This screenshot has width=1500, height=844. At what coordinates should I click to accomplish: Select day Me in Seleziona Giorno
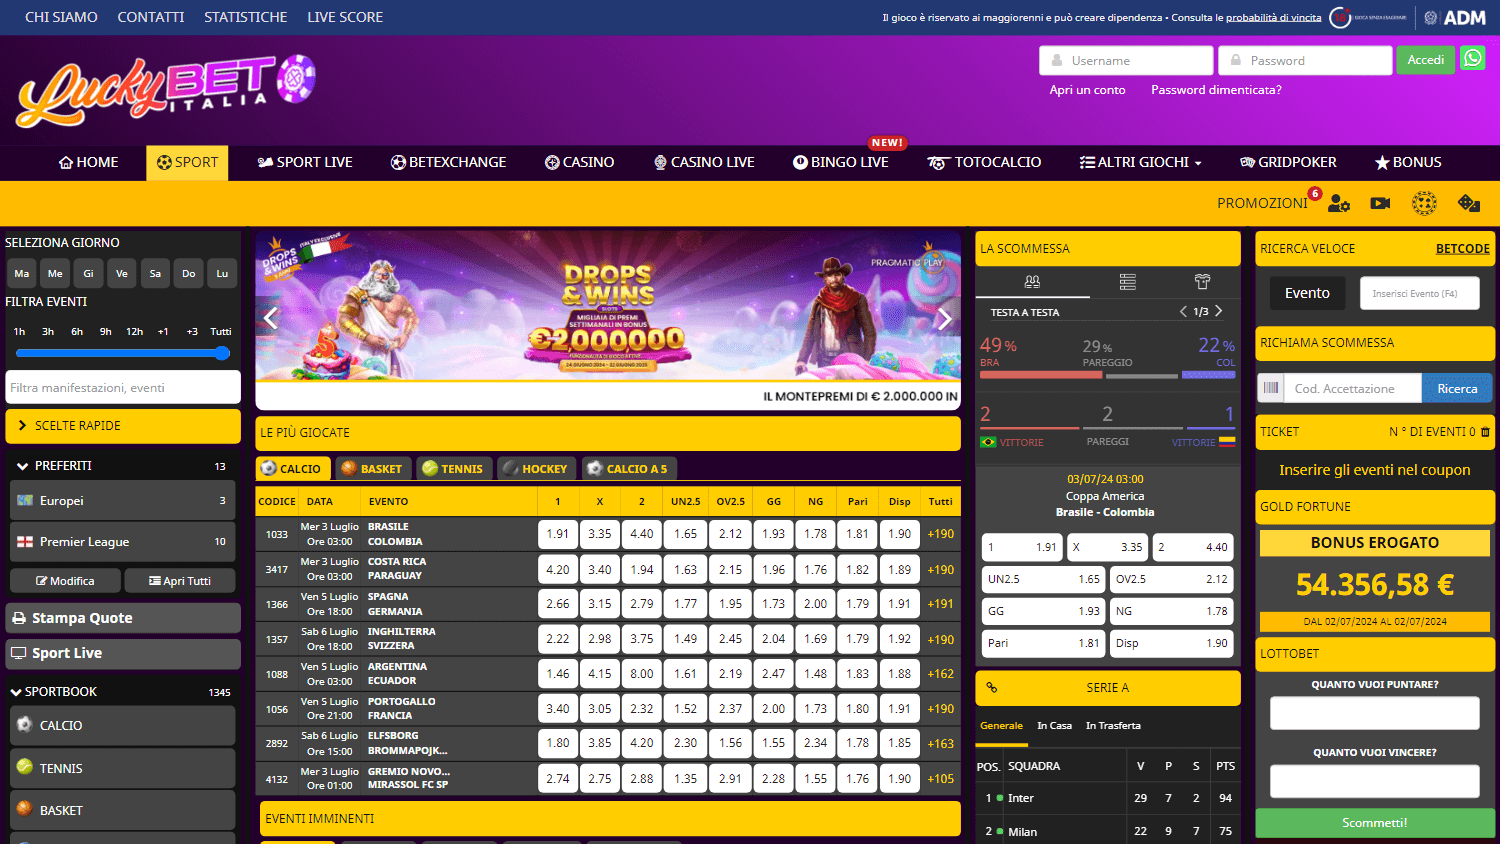point(55,273)
